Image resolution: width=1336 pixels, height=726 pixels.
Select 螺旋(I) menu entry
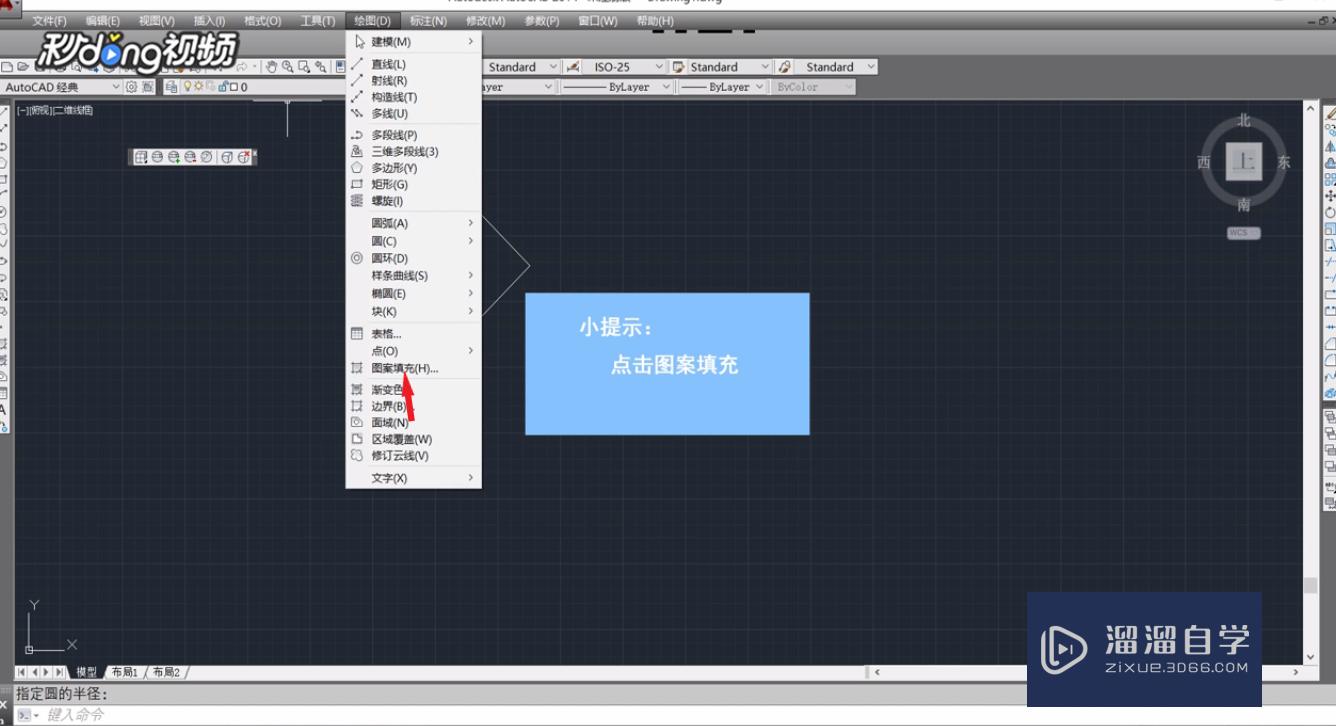[414, 201]
